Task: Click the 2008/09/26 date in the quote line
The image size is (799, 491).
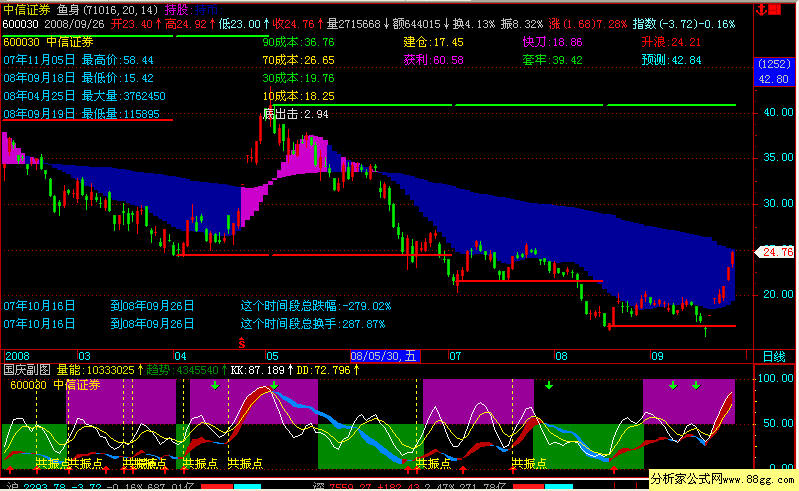Action: pyautogui.click(x=74, y=24)
